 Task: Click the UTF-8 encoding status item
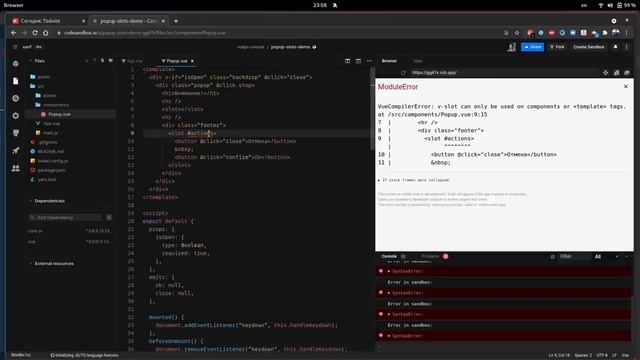(x=602, y=356)
